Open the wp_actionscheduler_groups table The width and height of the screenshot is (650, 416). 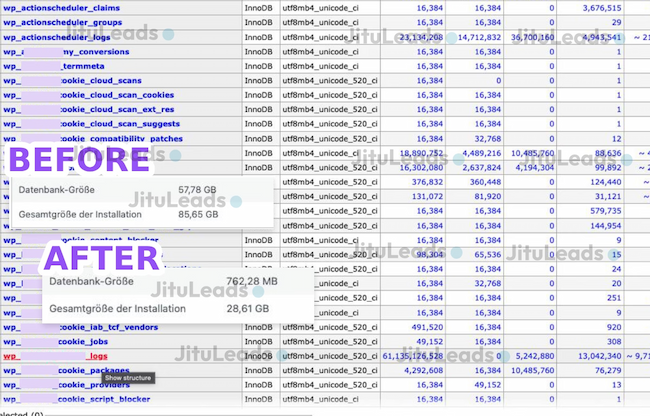point(63,22)
